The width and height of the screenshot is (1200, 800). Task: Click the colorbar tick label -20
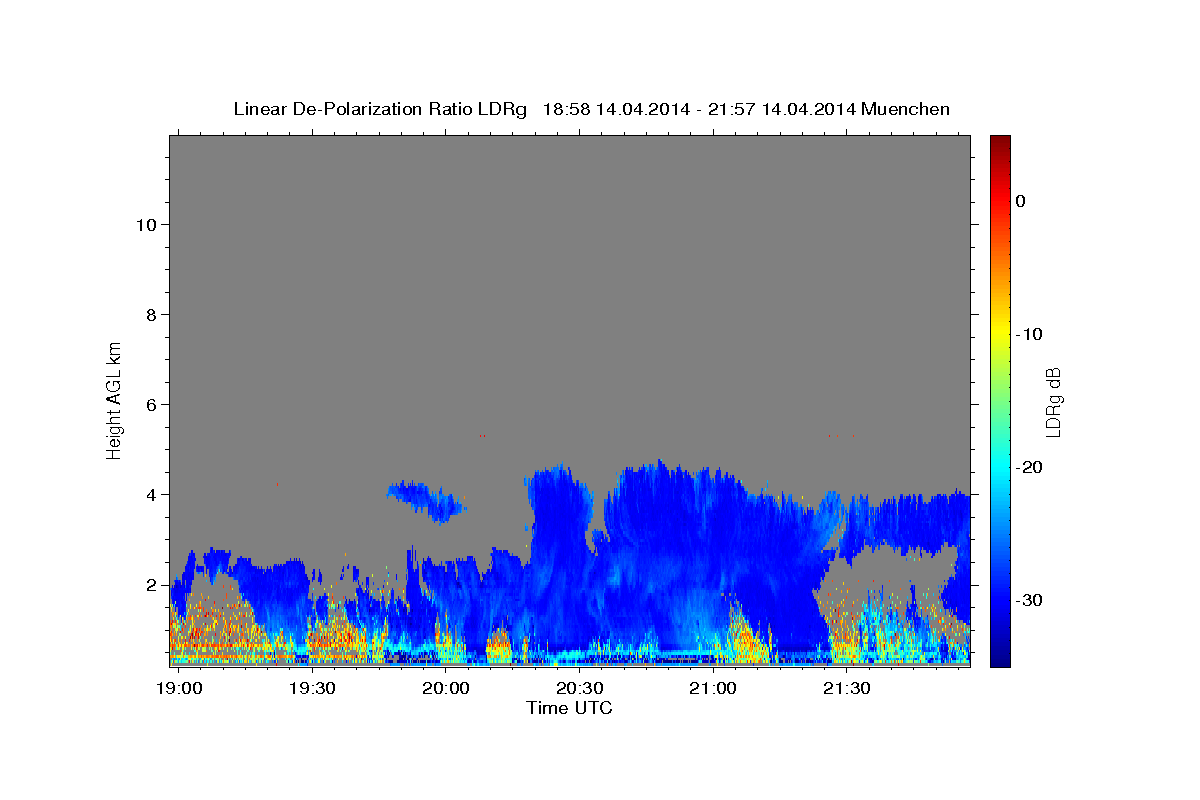point(1029,467)
